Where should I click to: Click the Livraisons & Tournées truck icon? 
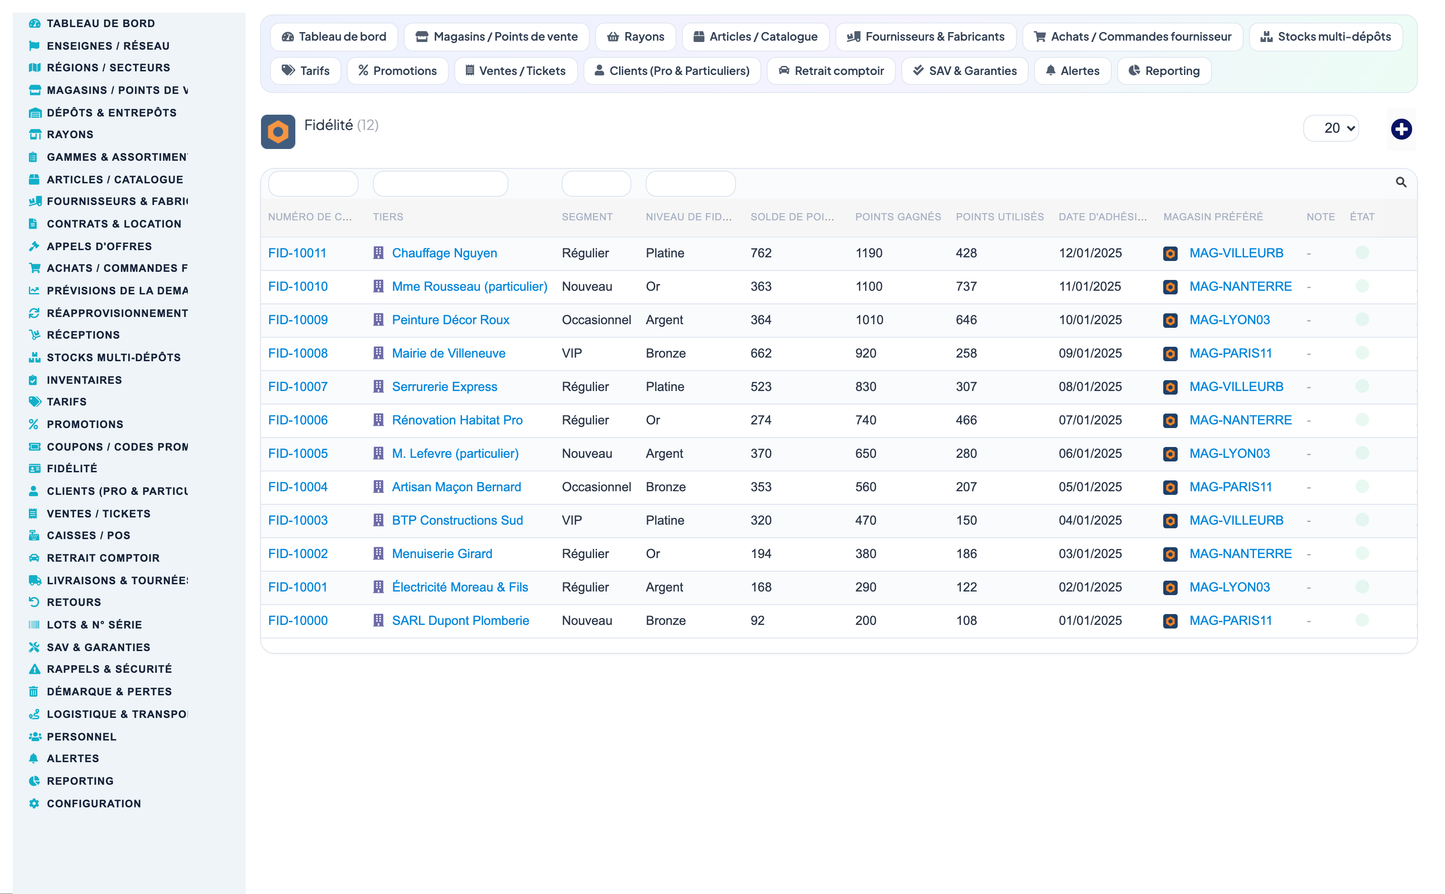(x=35, y=580)
